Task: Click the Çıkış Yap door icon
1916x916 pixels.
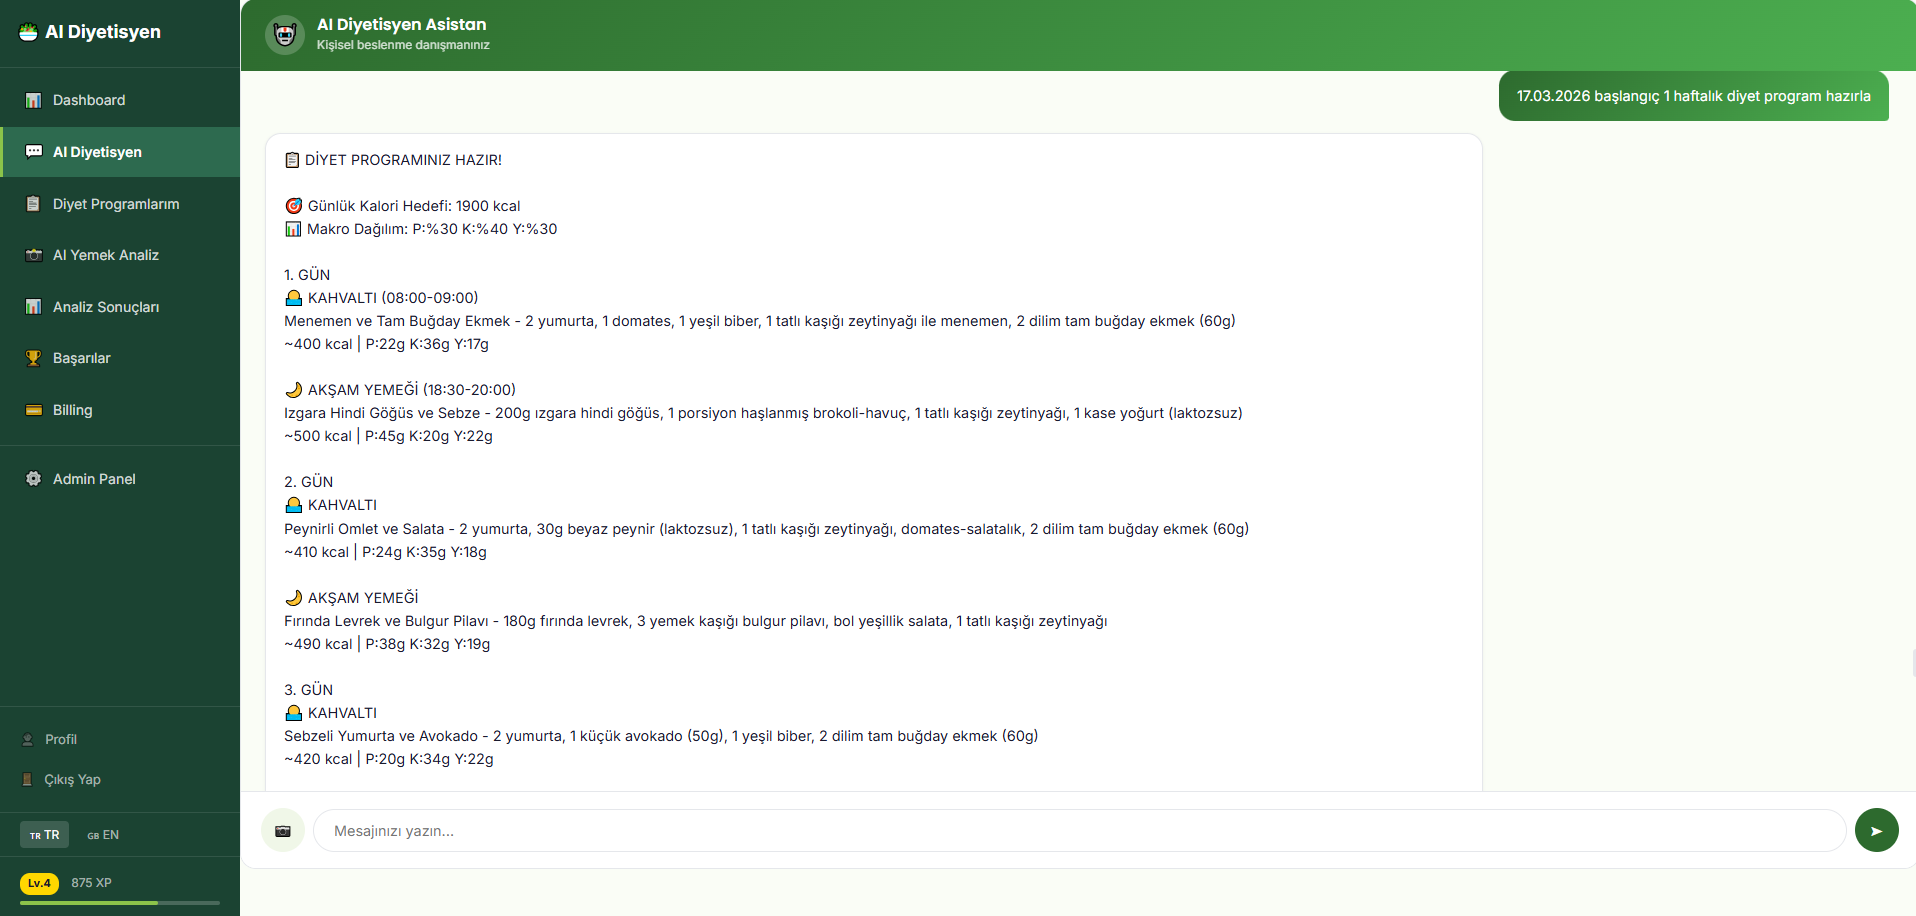Action: (x=28, y=780)
